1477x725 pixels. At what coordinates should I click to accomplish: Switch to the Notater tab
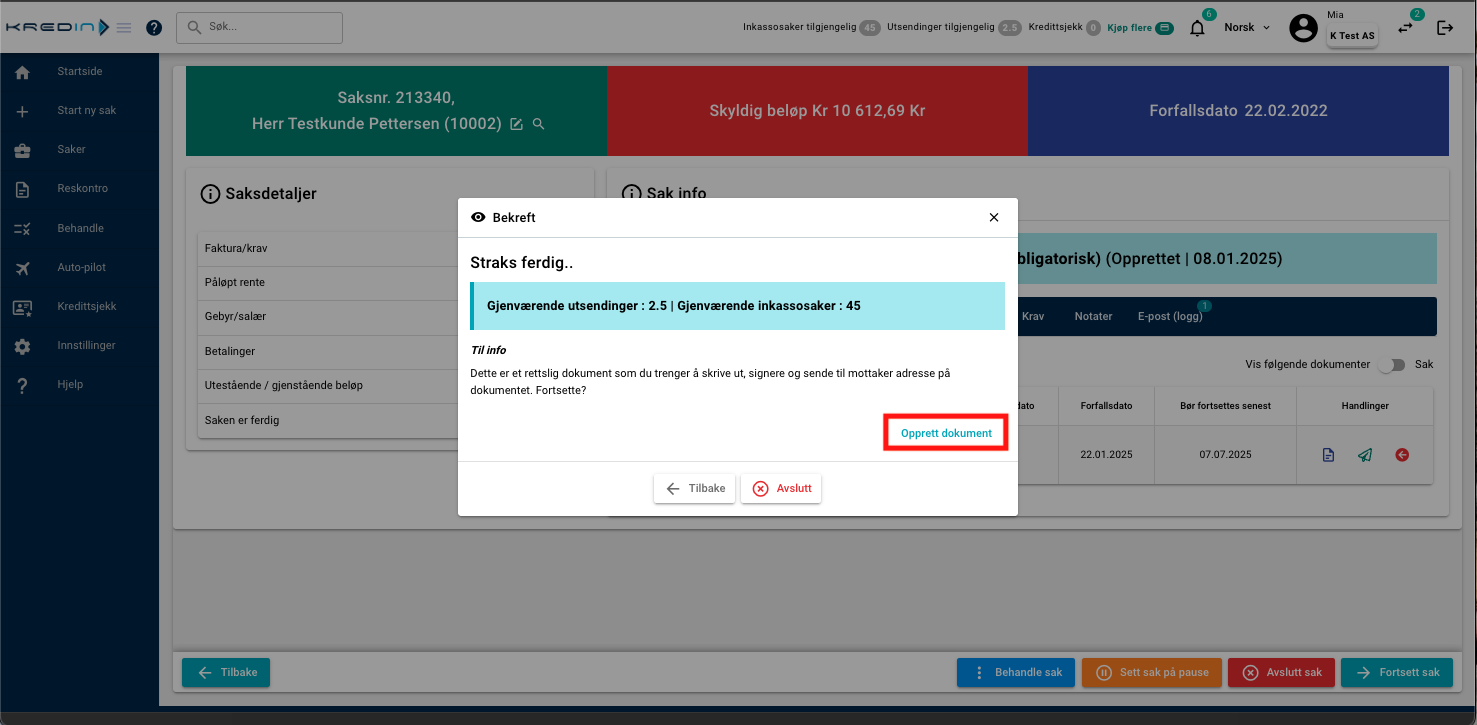[x=1093, y=316]
